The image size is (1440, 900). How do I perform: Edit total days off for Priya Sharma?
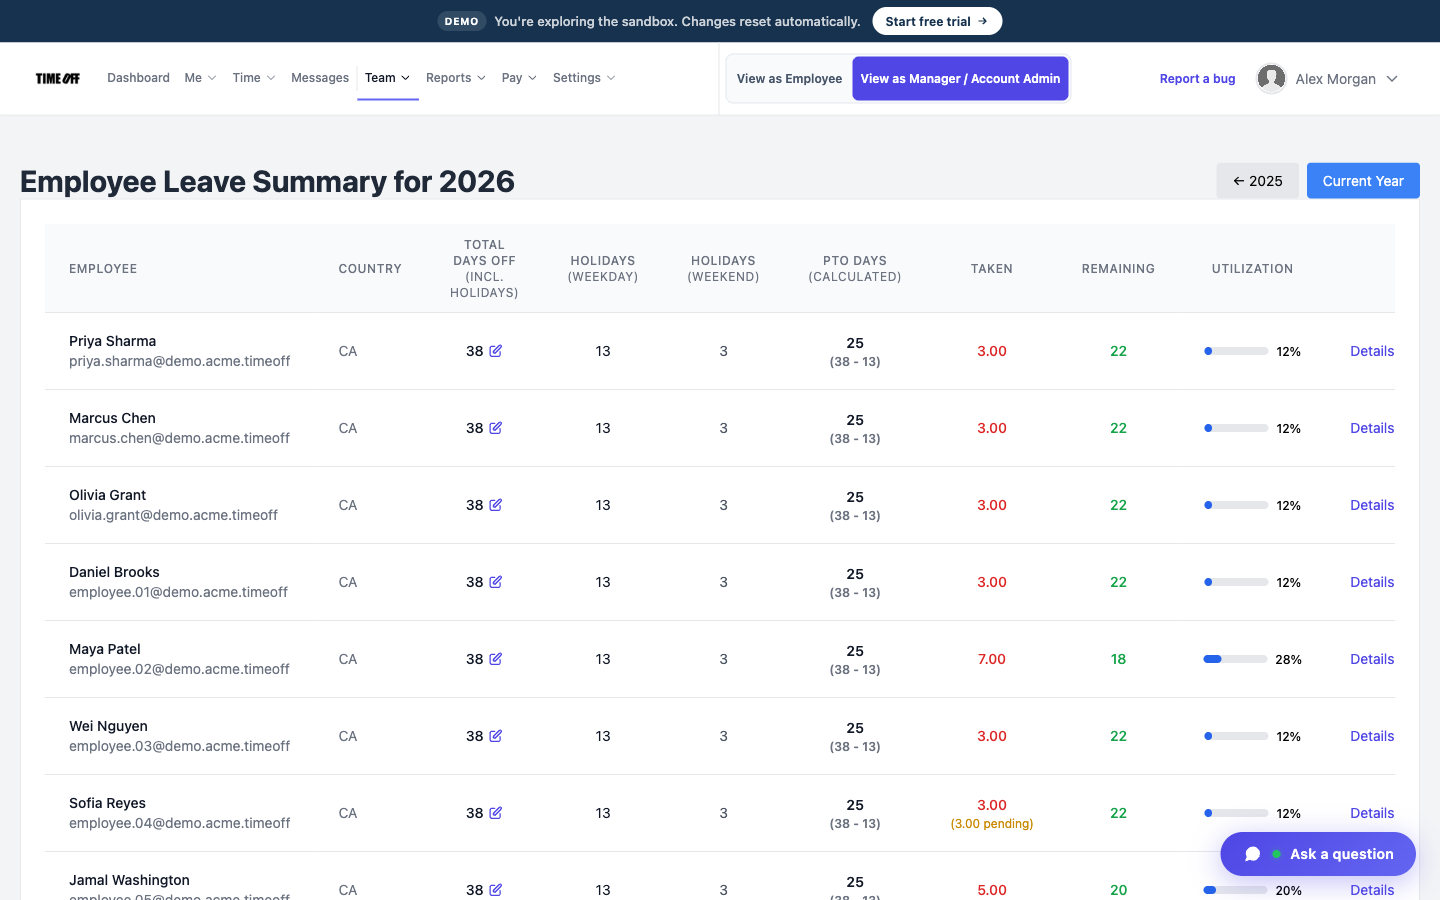point(496,351)
